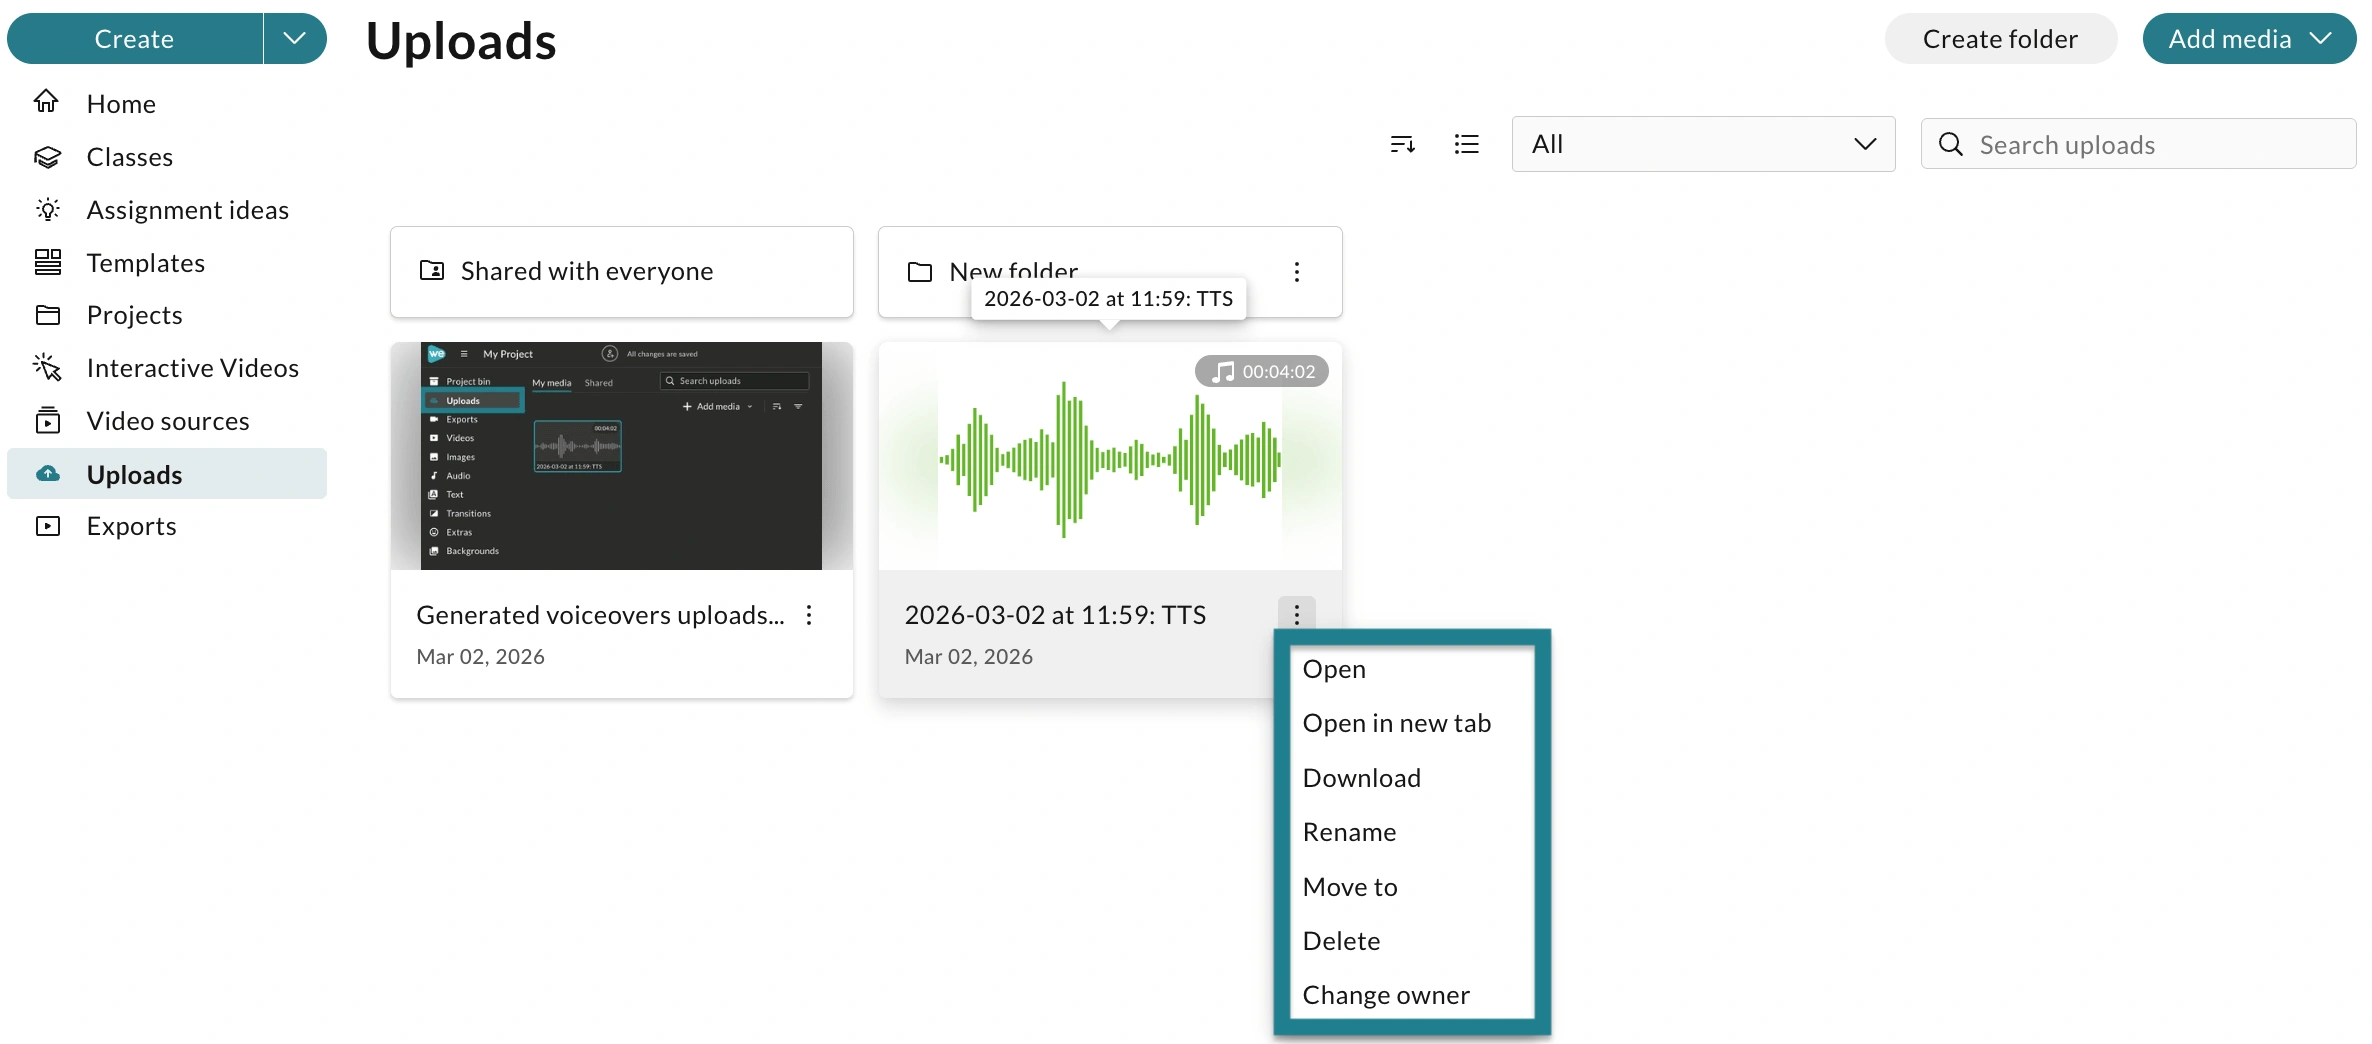This screenshot has width=2372, height=1044.
Task: Open Video sources in the sidebar
Action: (167, 421)
